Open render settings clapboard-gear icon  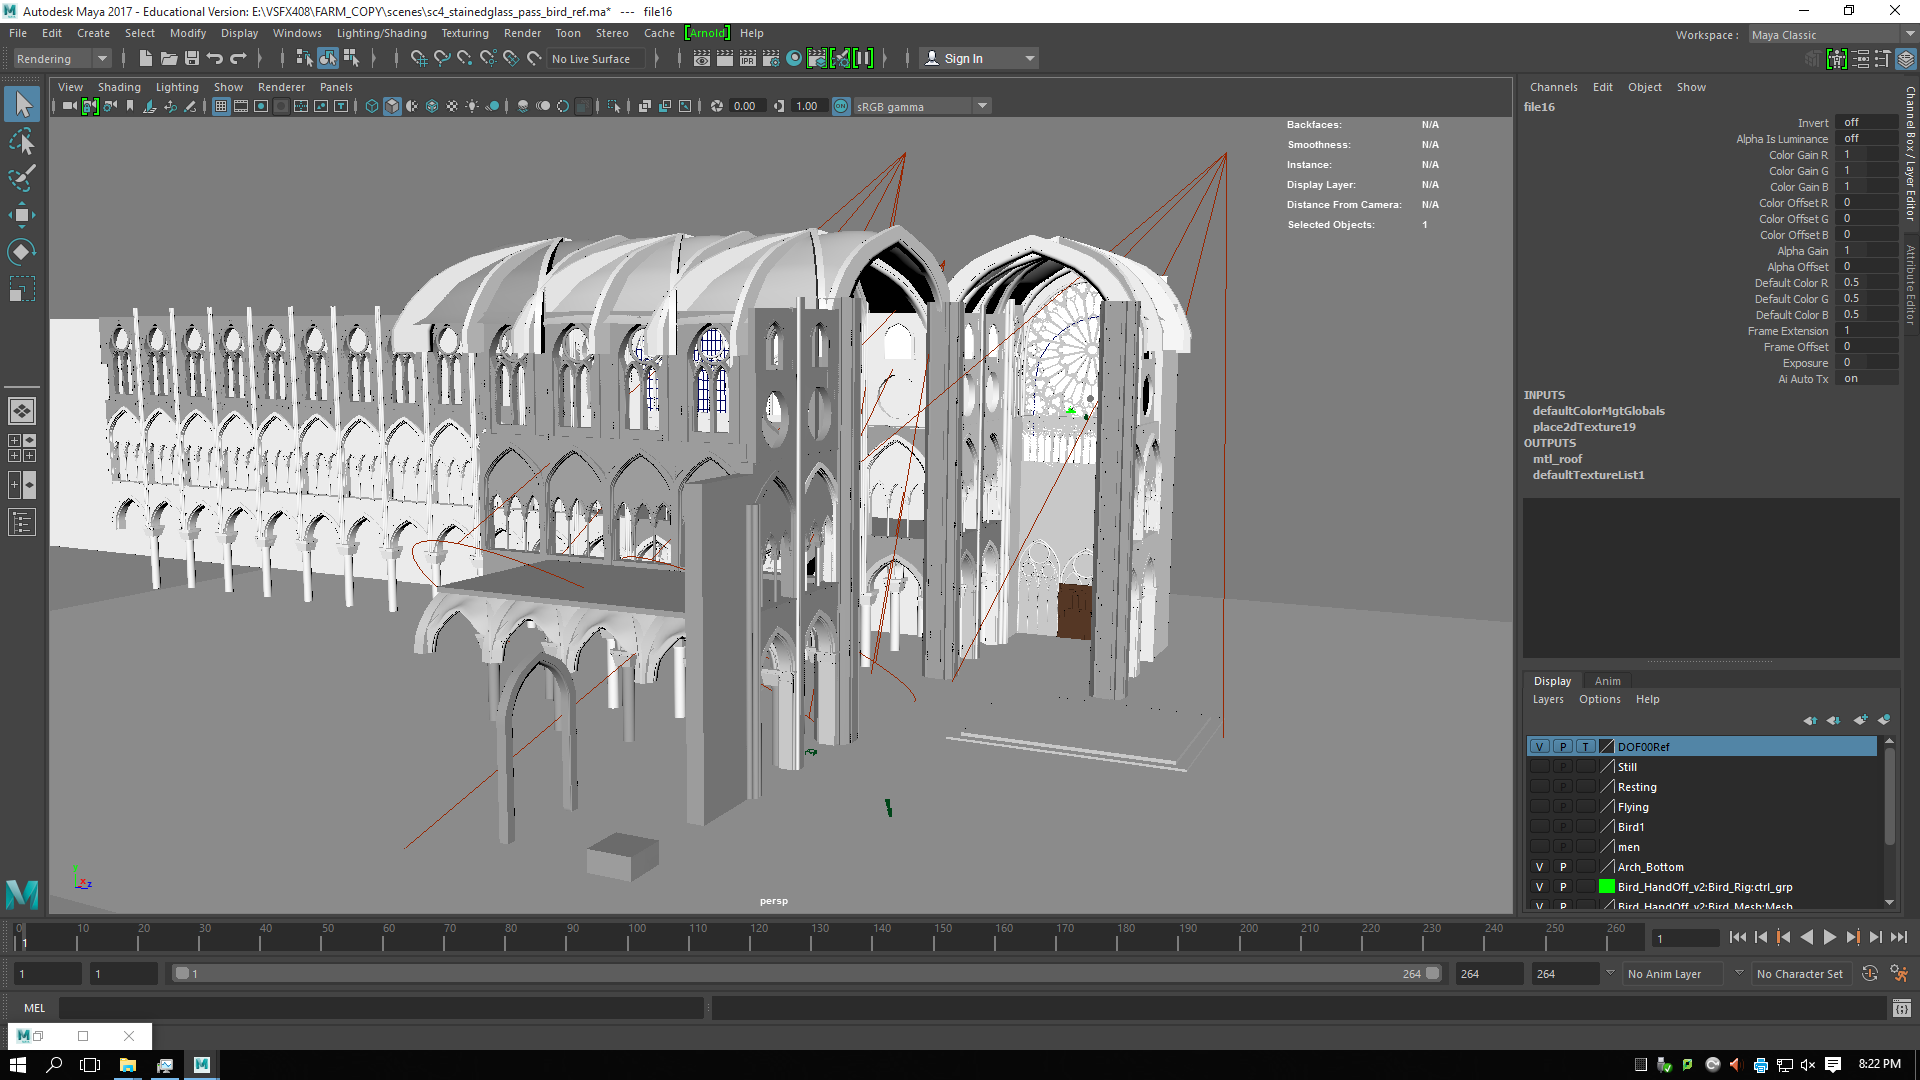click(771, 59)
